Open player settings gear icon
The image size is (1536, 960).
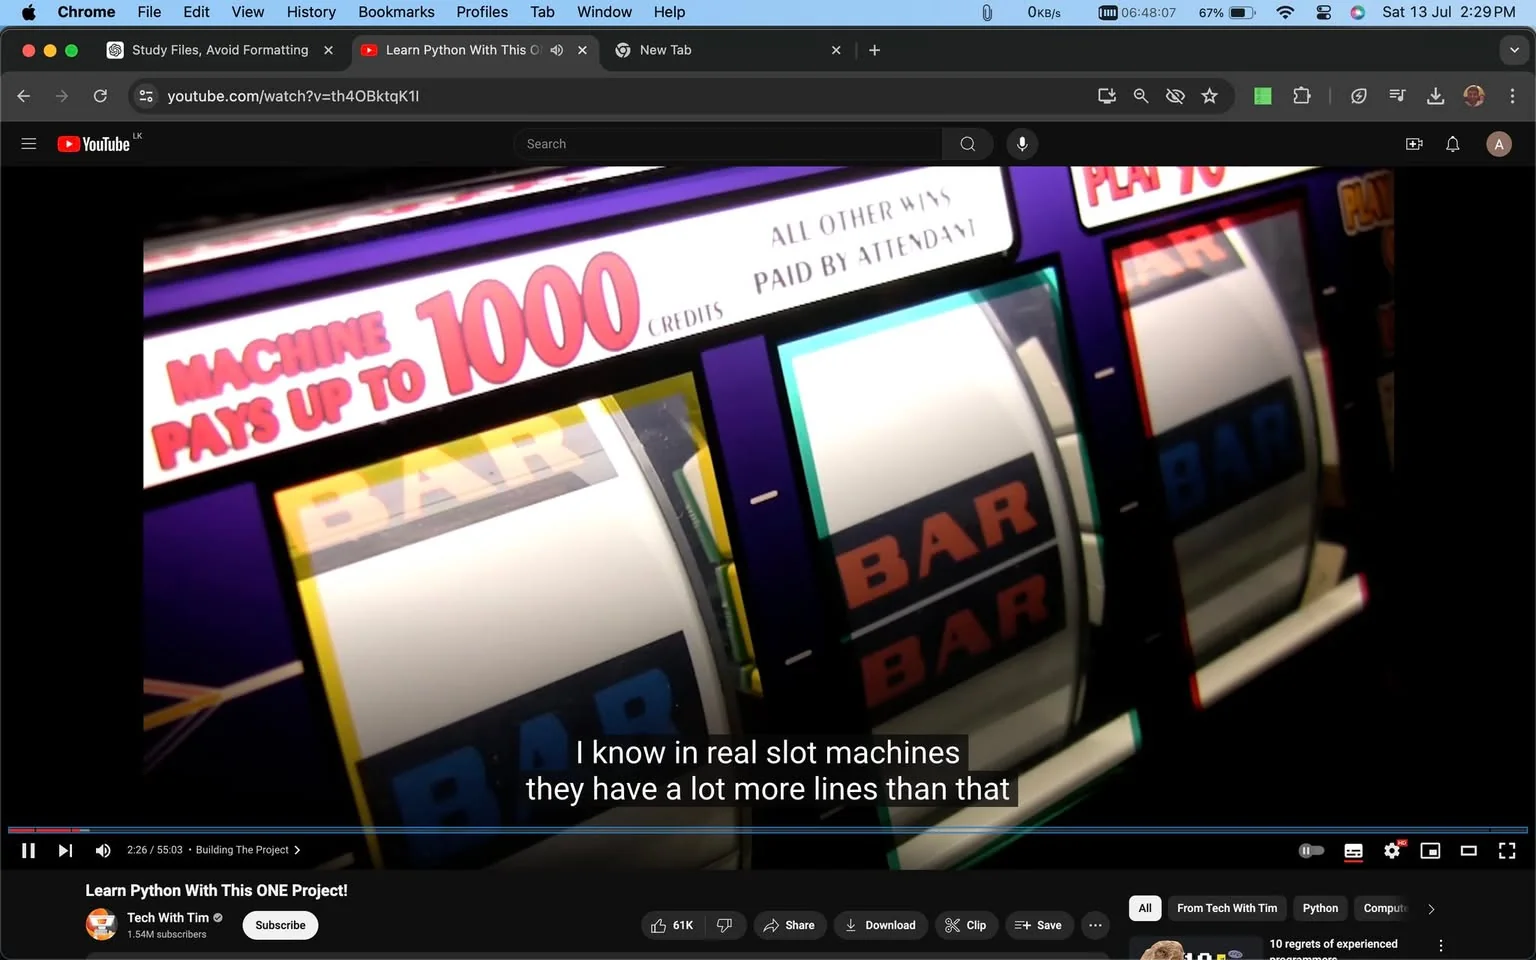click(x=1392, y=850)
